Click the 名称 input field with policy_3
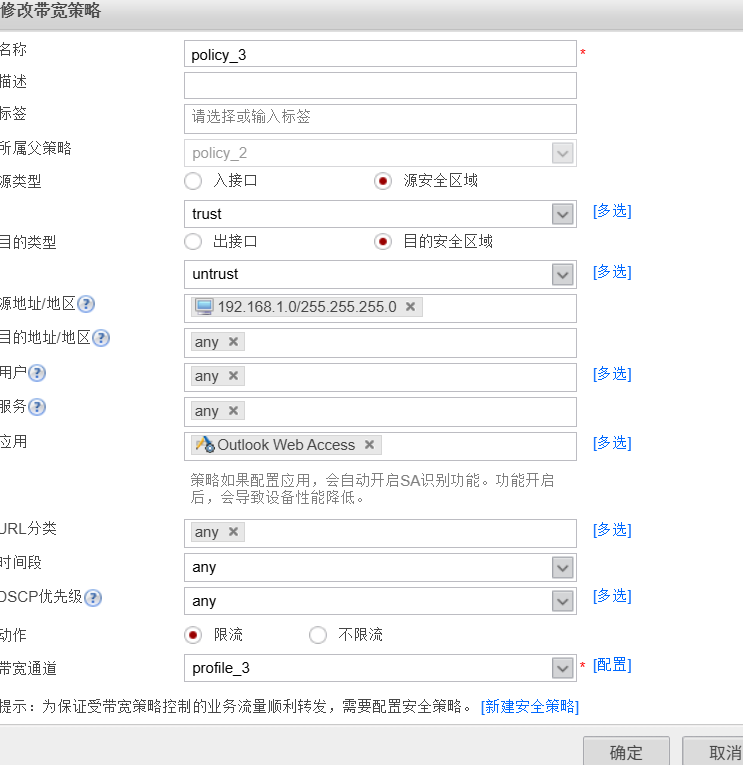This screenshot has width=743, height=765. [x=381, y=54]
